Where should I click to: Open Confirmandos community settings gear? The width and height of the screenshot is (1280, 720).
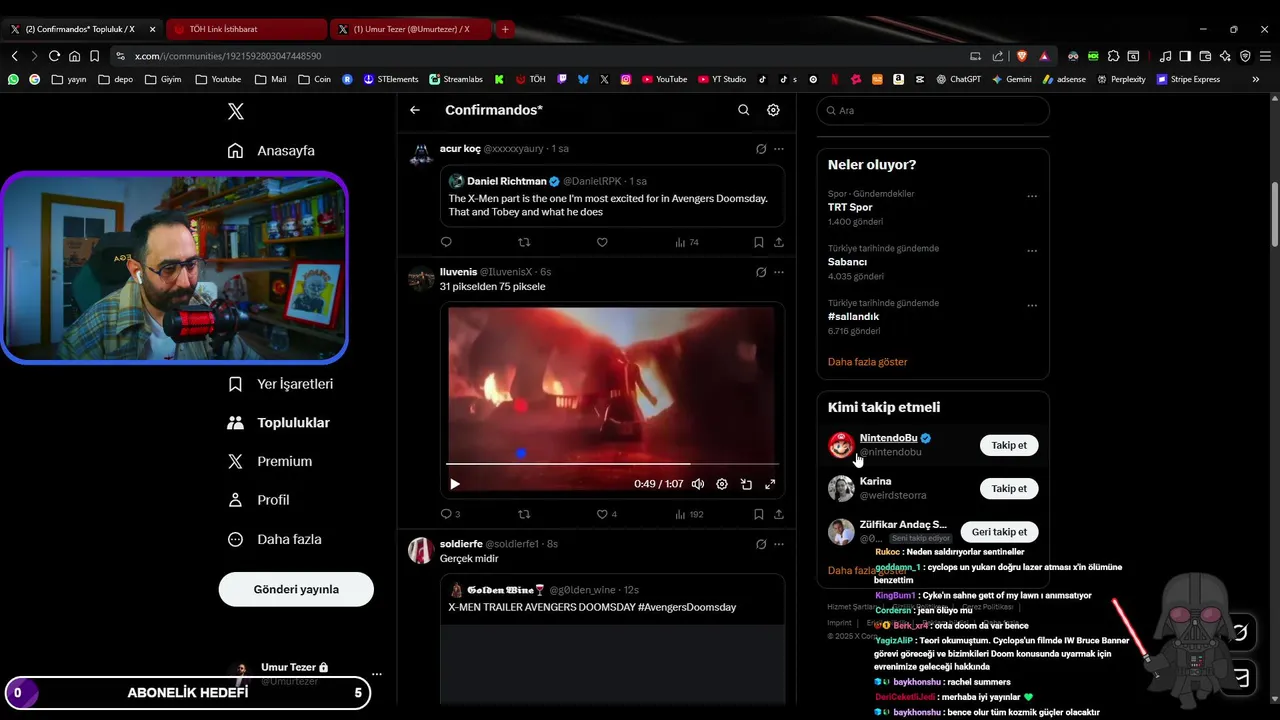pyautogui.click(x=773, y=110)
